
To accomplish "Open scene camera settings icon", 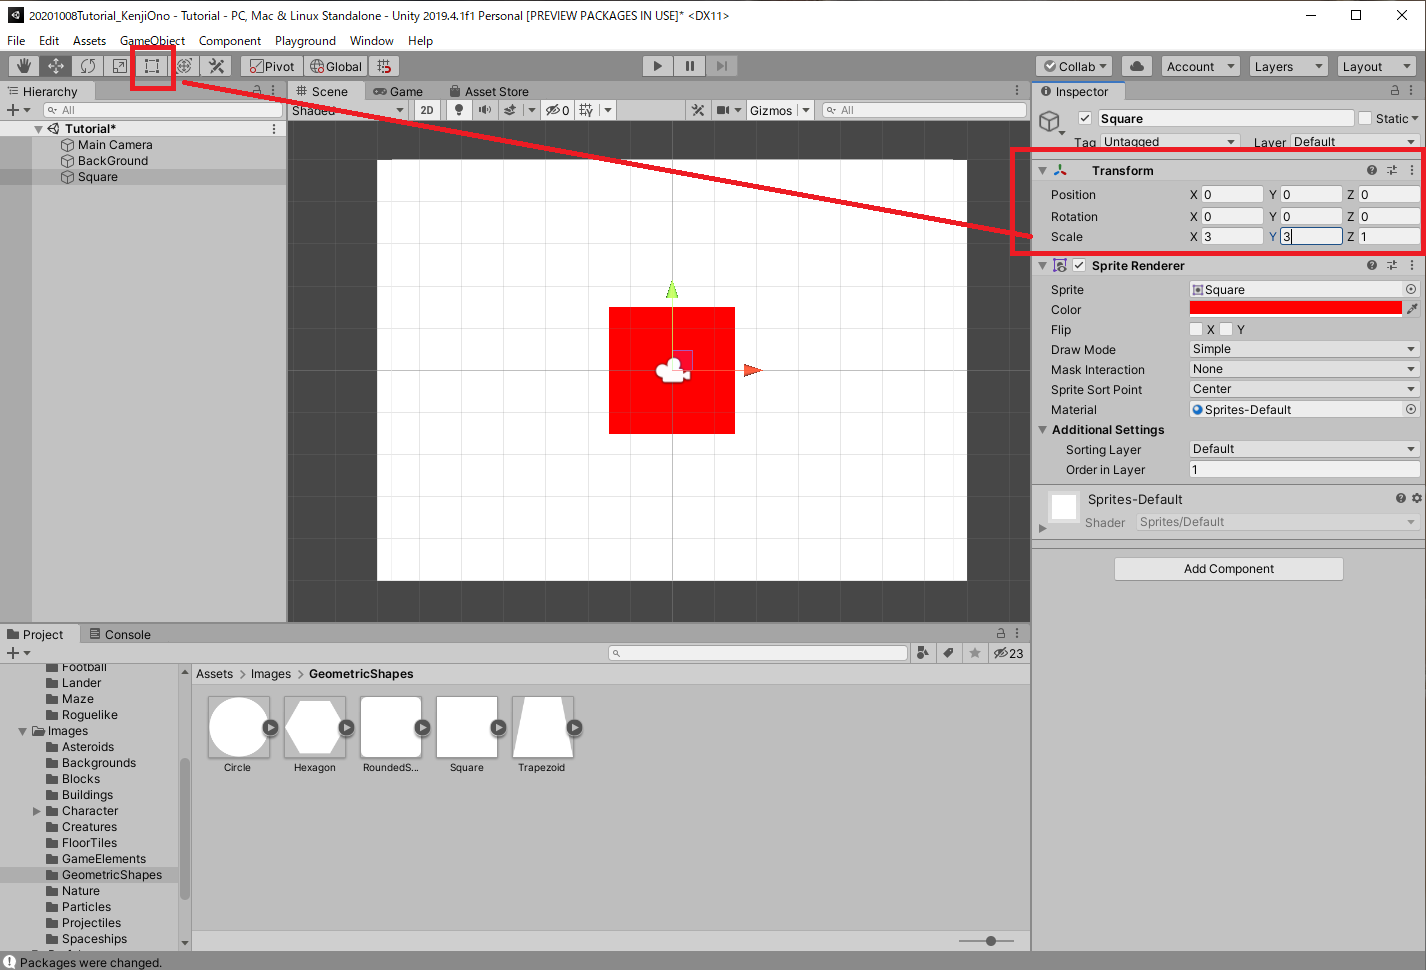I will point(723,110).
